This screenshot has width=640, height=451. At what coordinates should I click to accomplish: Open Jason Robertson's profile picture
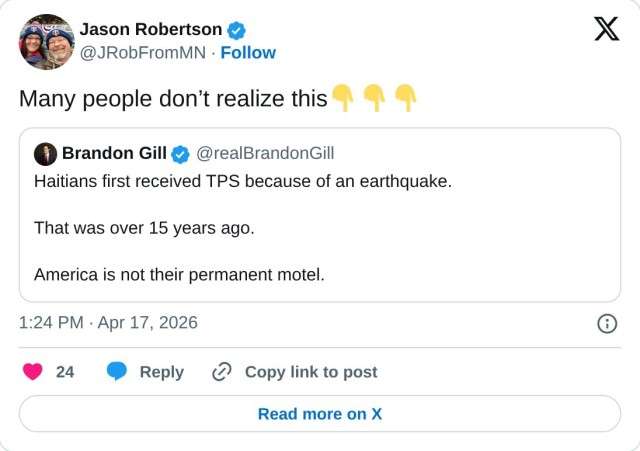46,42
